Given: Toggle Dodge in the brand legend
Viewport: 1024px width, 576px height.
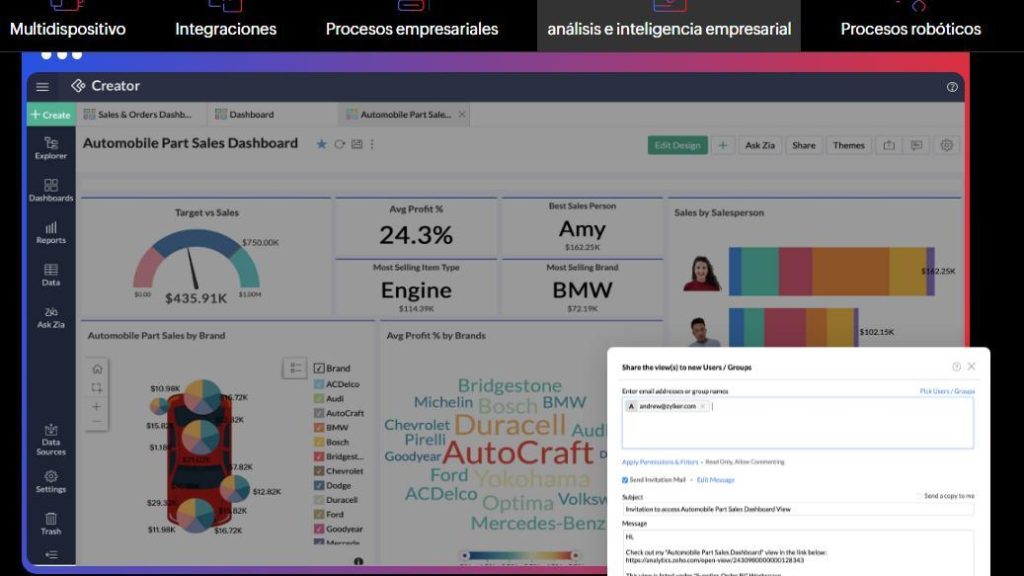Looking at the screenshot, I should pyautogui.click(x=319, y=485).
